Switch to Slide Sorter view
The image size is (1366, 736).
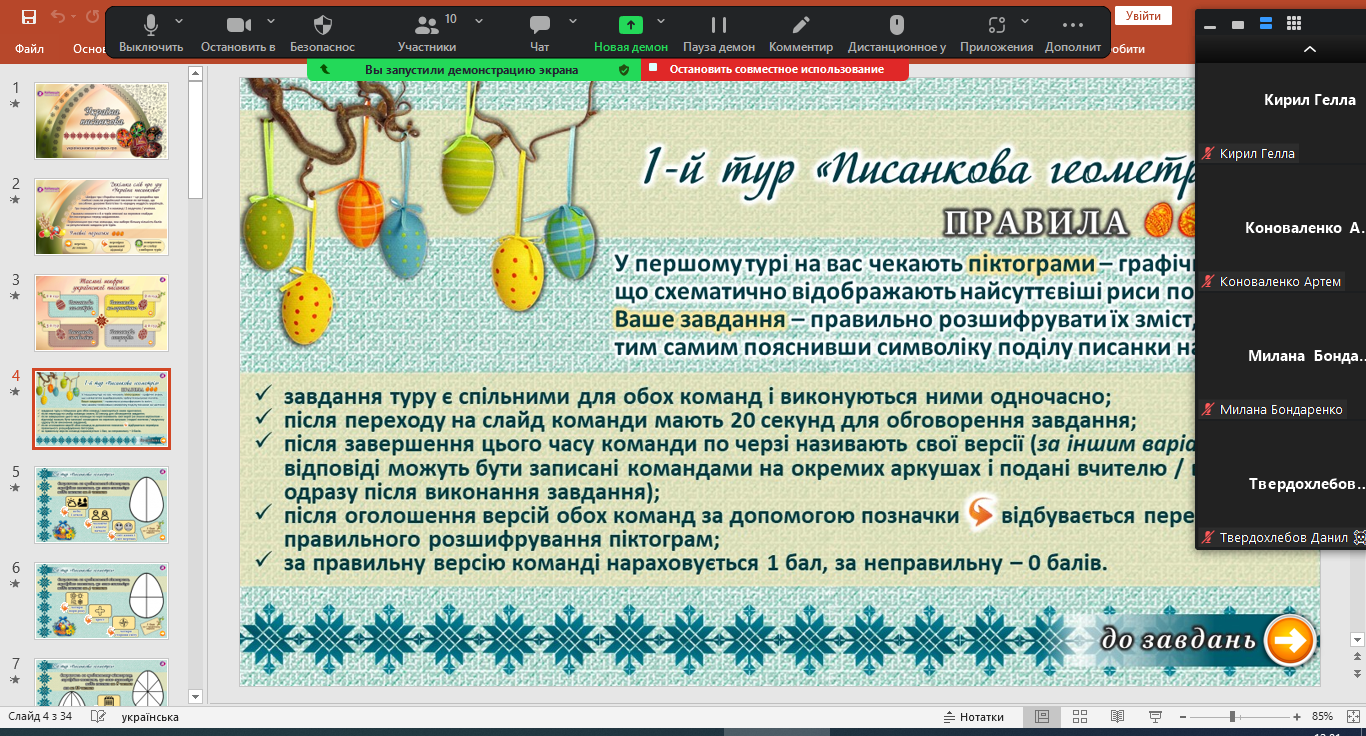pyautogui.click(x=1080, y=717)
